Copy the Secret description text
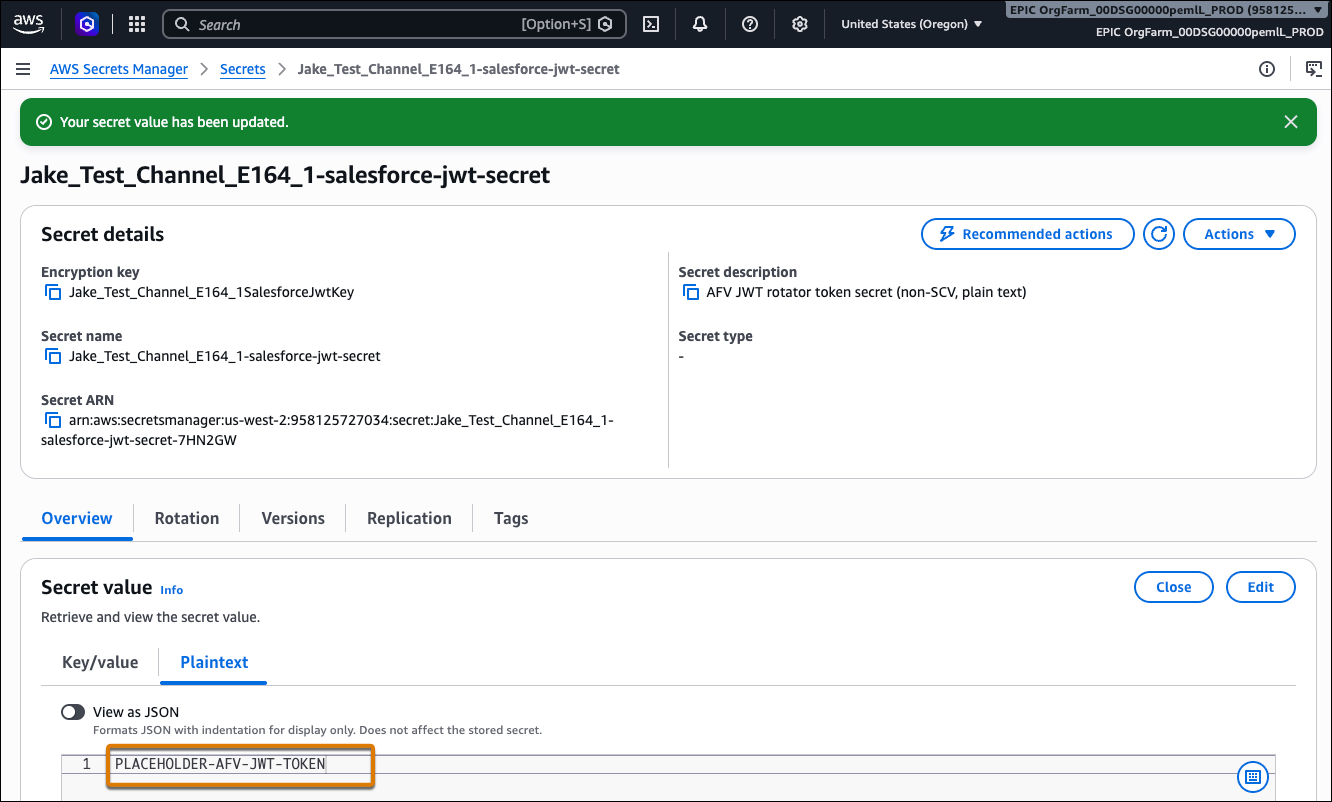Image resolution: width=1332 pixels, height=802 pixels. tap(691, 293)
